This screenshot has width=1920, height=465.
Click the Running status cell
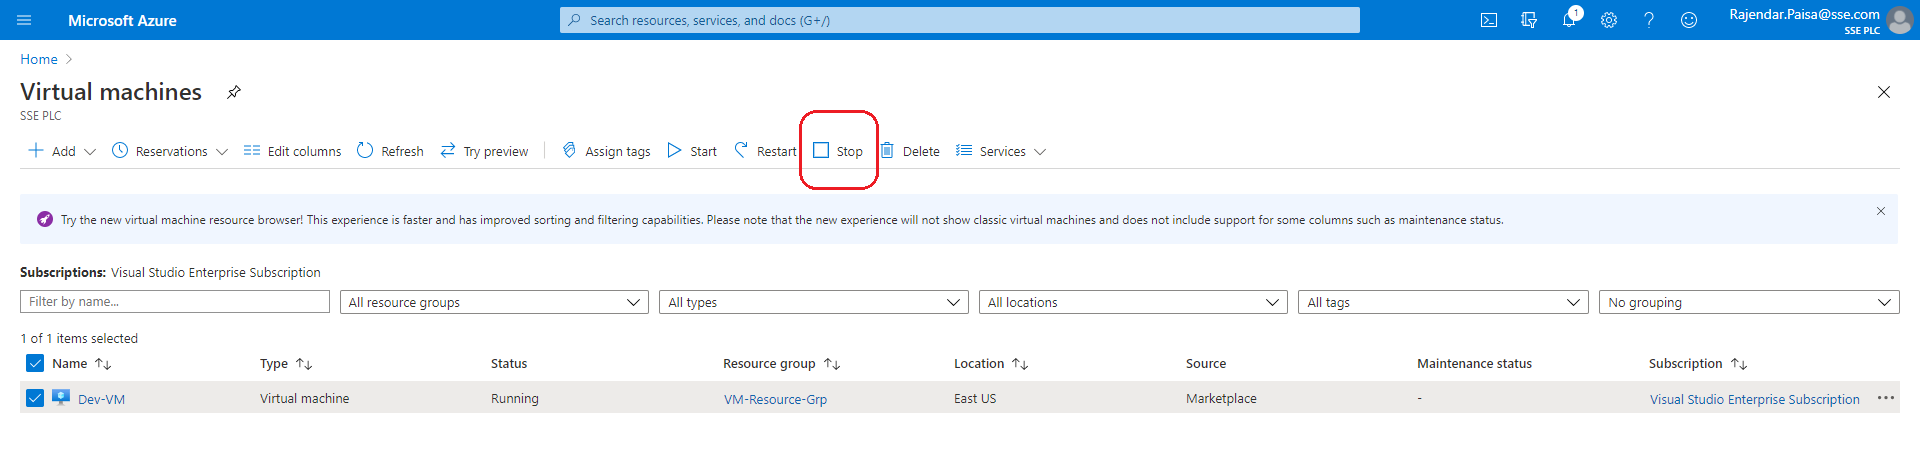[515, 398]
